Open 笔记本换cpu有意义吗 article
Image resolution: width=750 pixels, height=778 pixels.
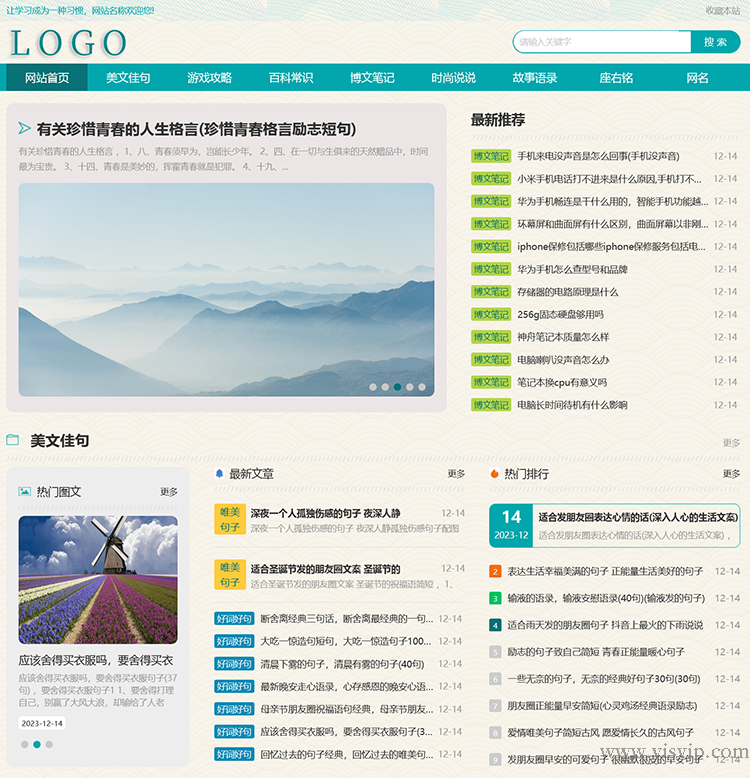[x=562, y=383]
